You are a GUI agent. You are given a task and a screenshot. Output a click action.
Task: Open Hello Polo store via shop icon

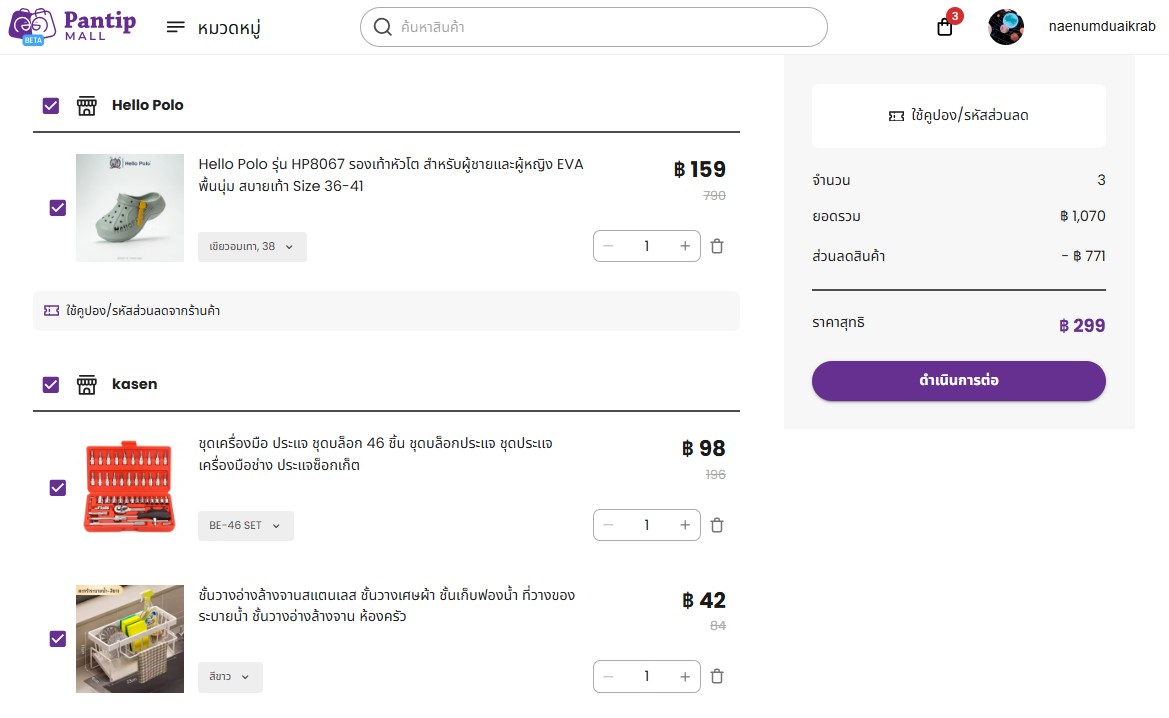[86, 106]
